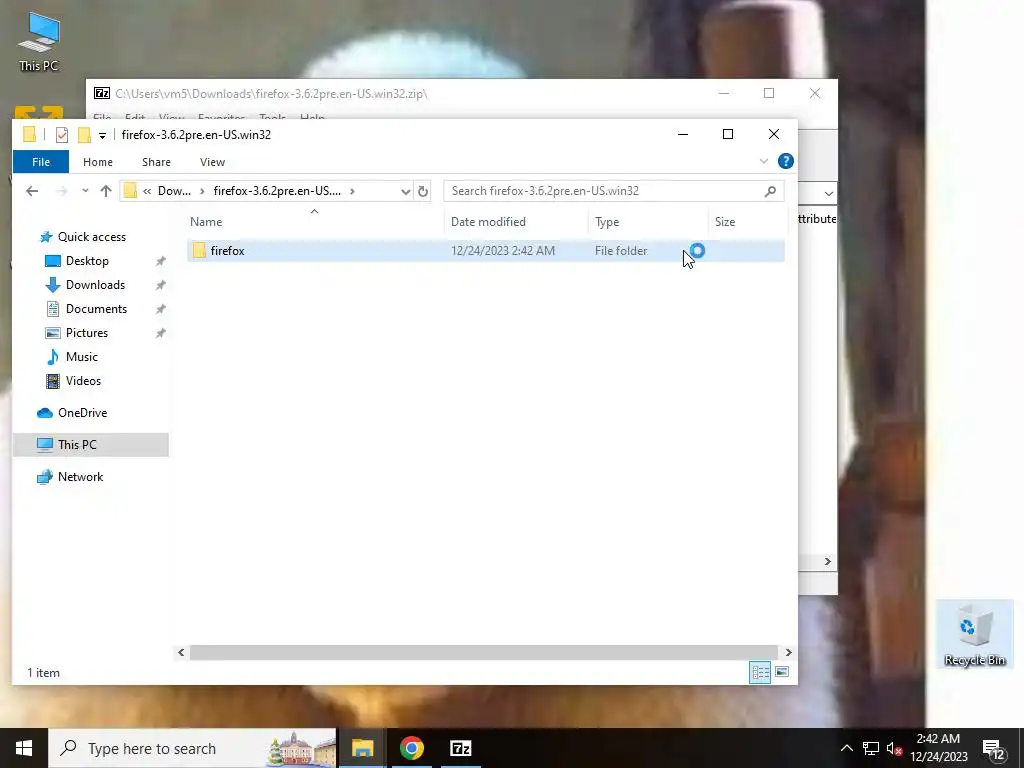Open the Home ribbon tab

(98, 162)
